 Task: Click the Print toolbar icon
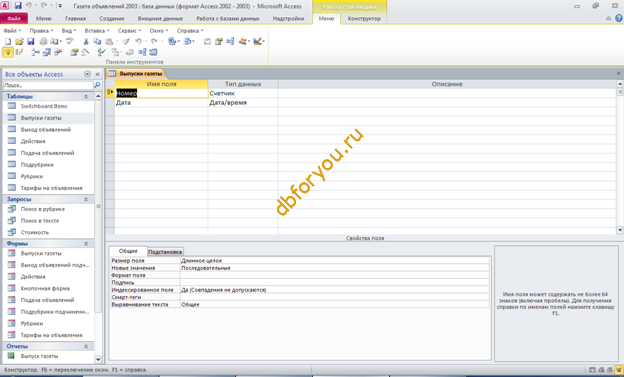(x=43, y=41)
